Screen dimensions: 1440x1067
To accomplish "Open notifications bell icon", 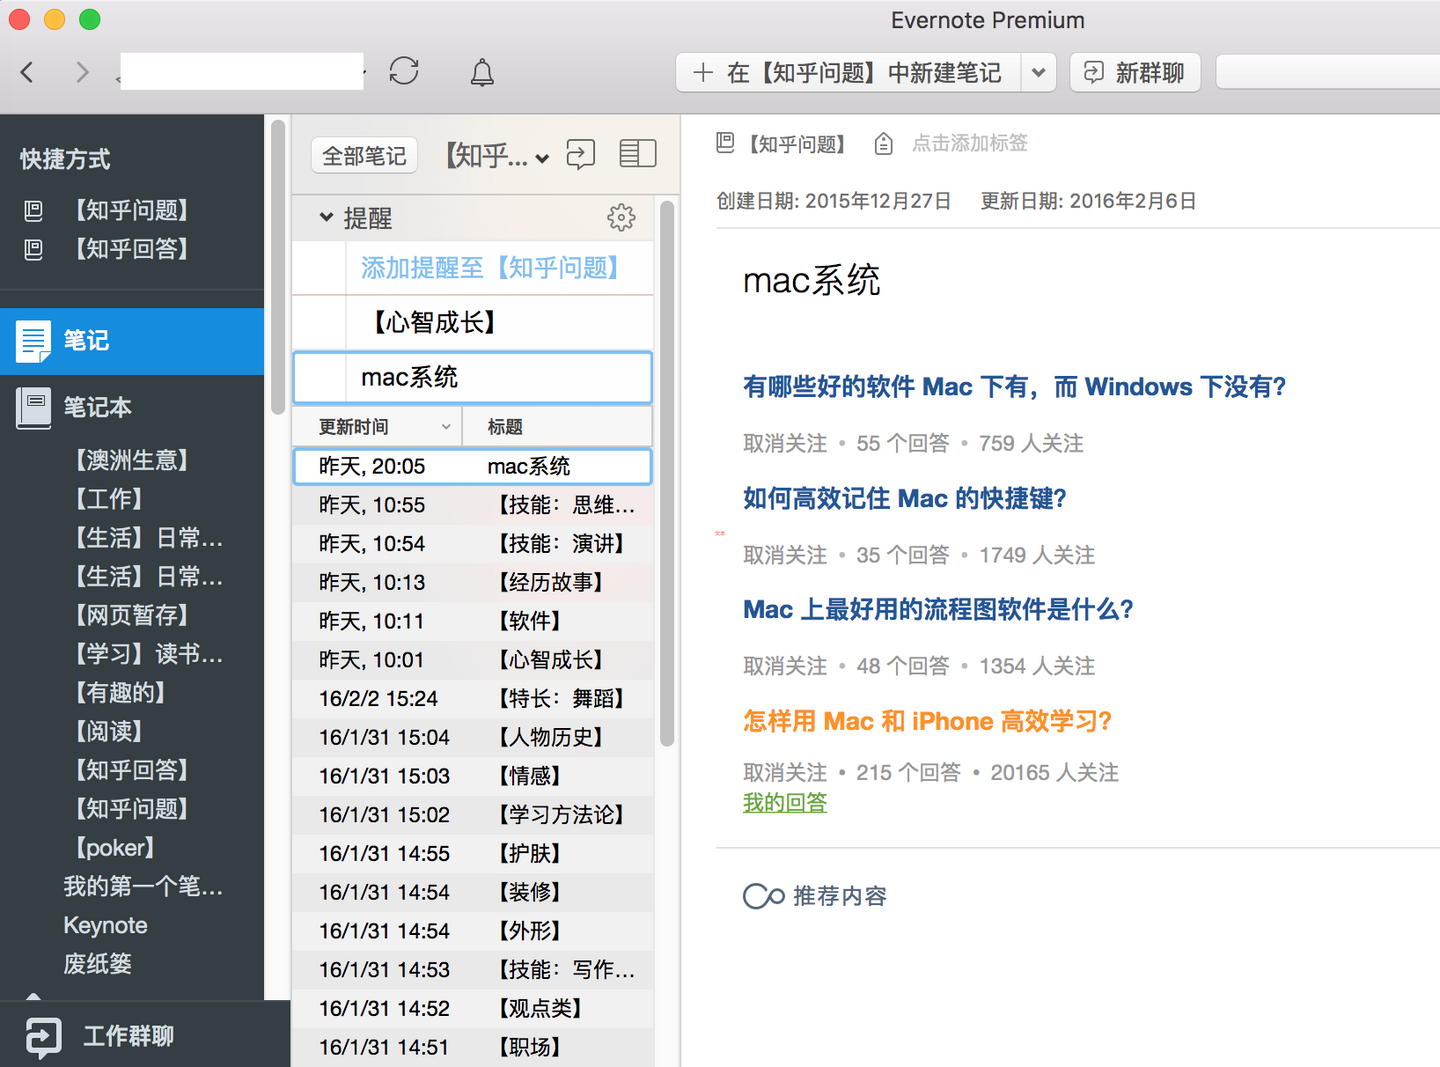I will (x=482, y=72).
